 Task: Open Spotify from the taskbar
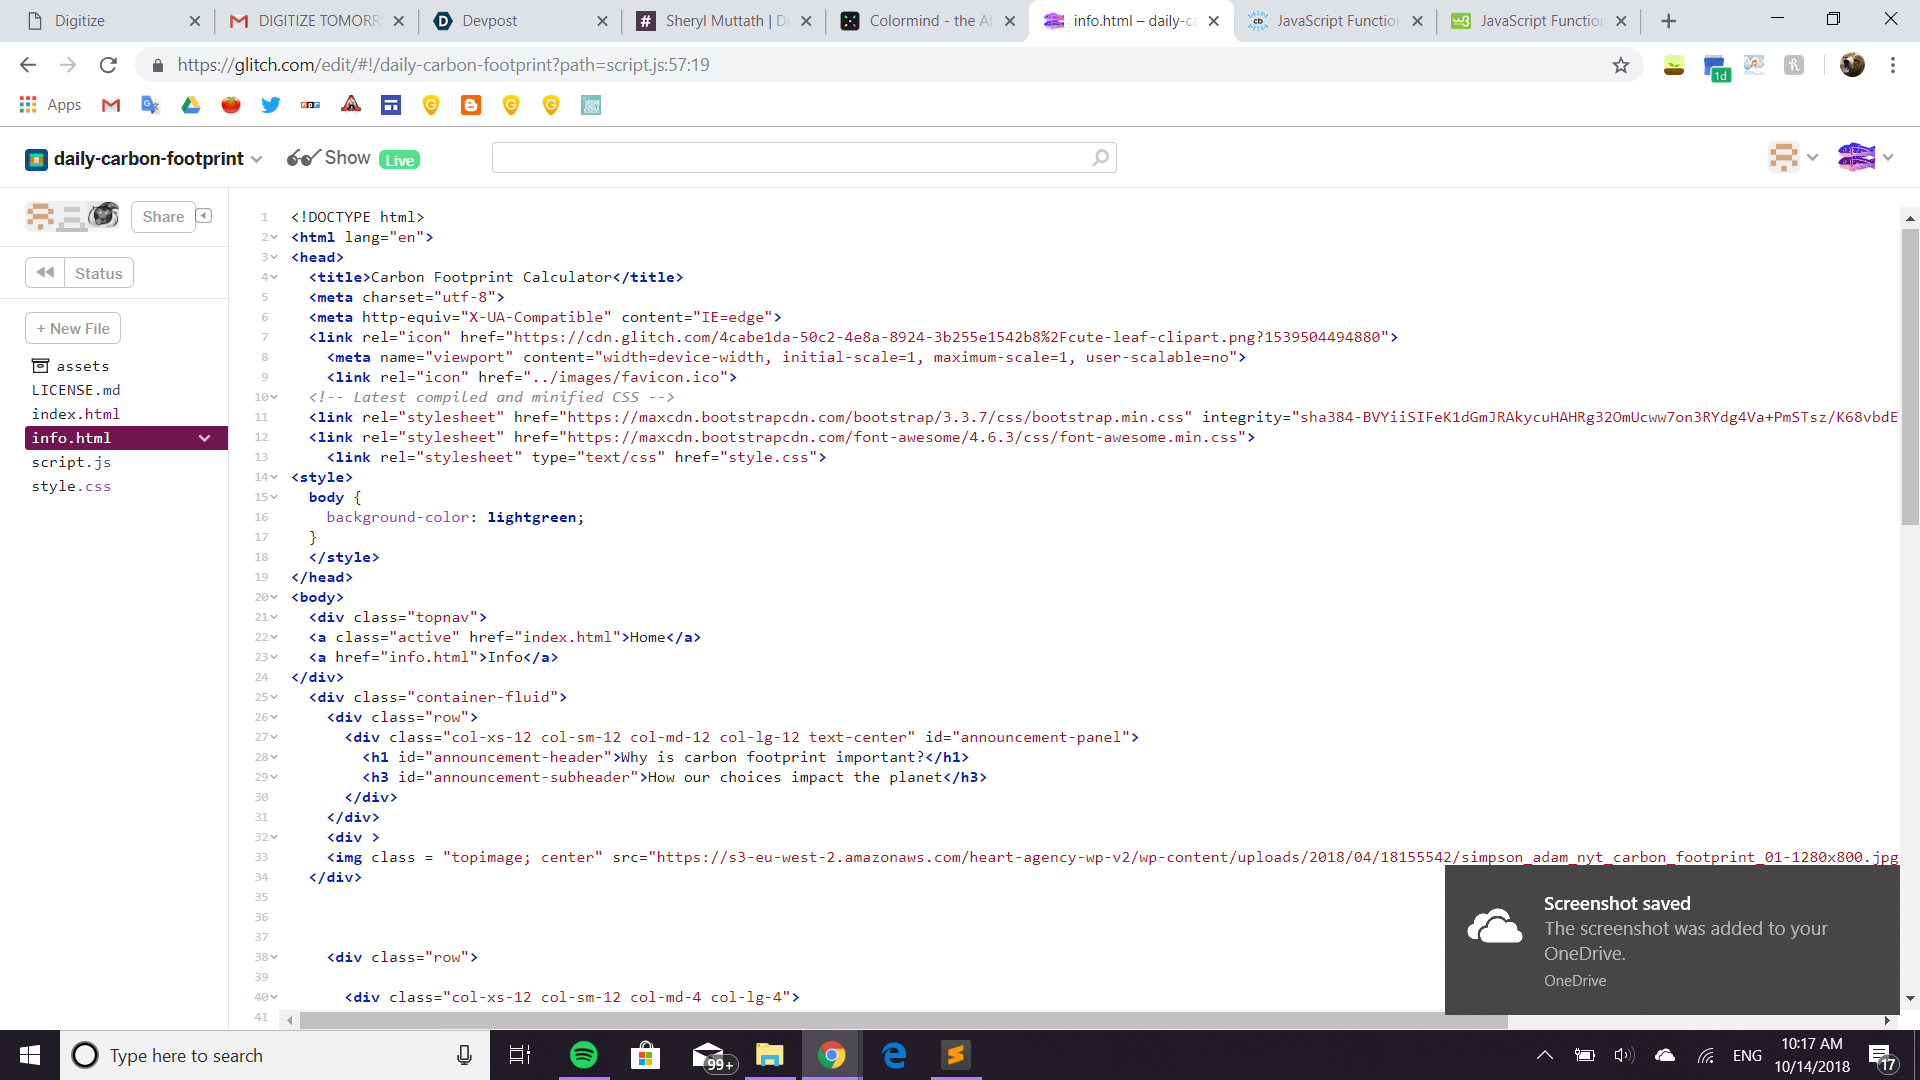tap(583, 1055)
